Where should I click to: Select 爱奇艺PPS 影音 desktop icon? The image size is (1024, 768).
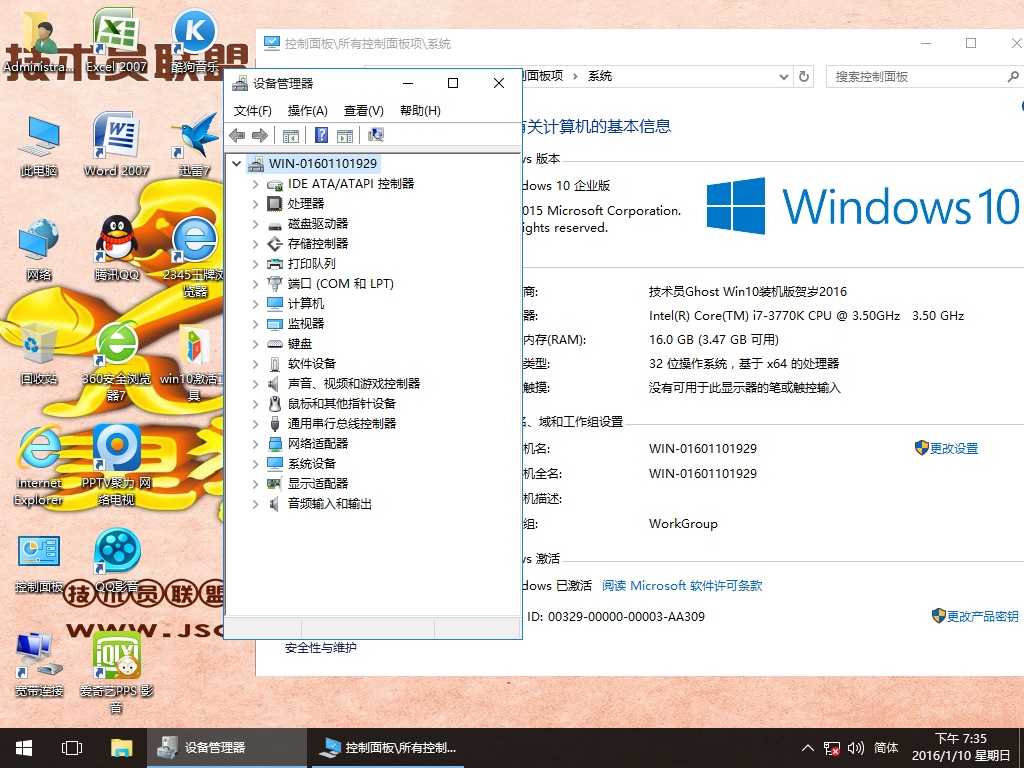tap(116, 673)
